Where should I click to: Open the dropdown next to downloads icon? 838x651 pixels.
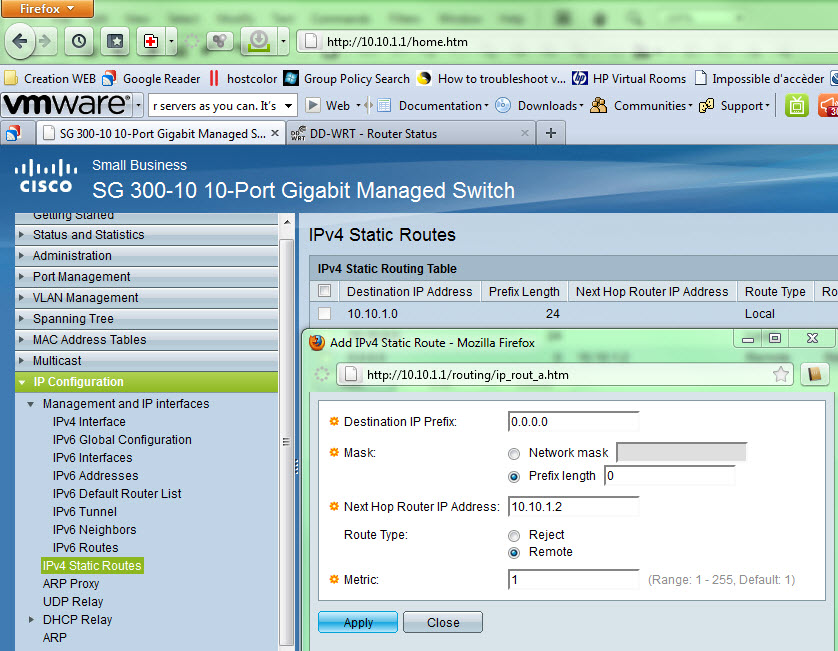[283, 41]
